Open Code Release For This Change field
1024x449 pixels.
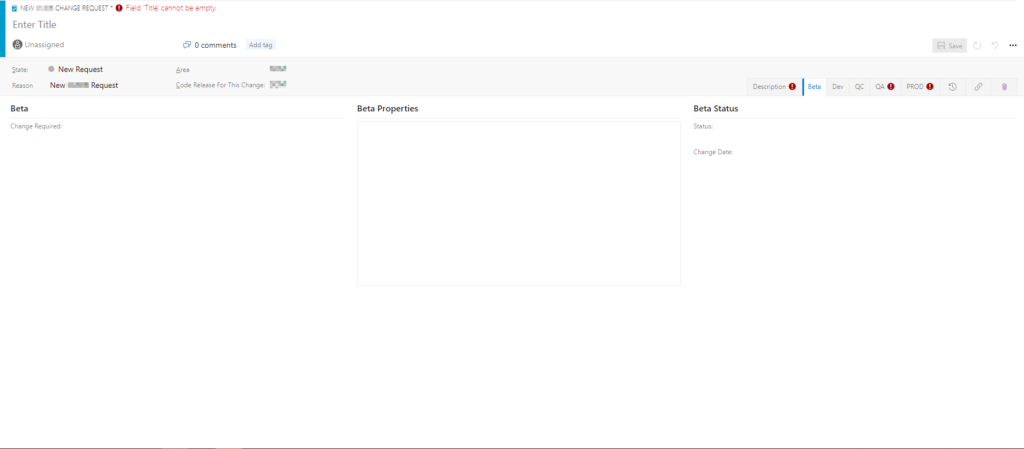click(278, 85)
